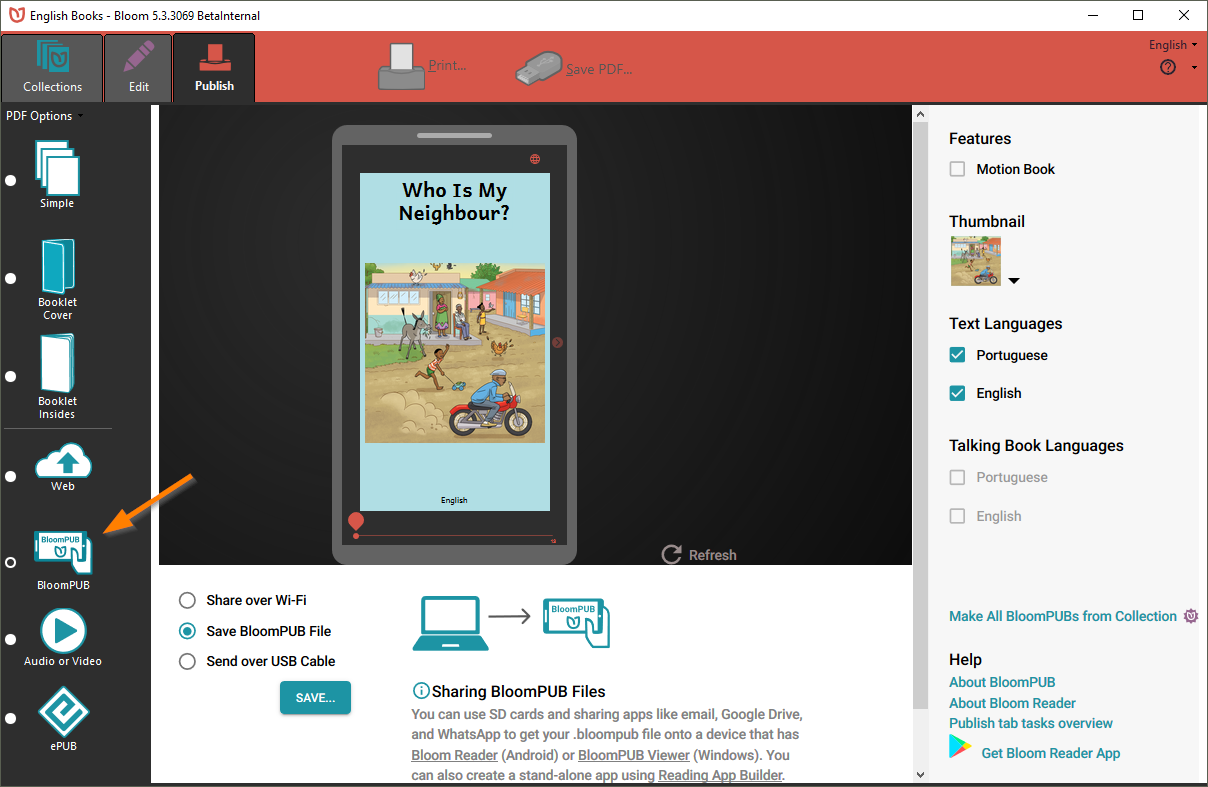
Task: Switch to the Edit tab
Action: pos(138,68)
